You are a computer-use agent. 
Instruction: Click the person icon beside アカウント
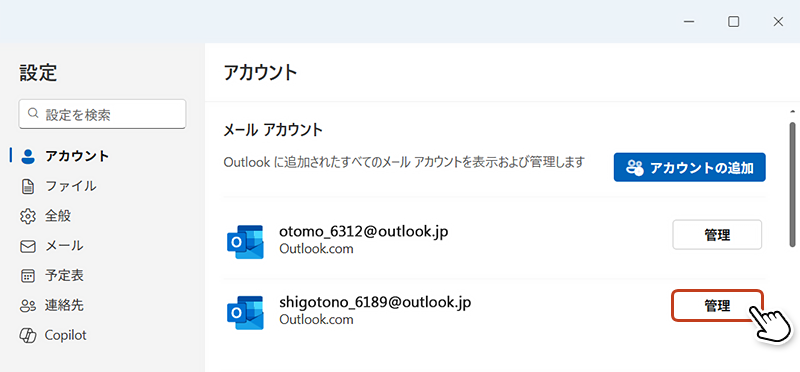pos(28,157)
